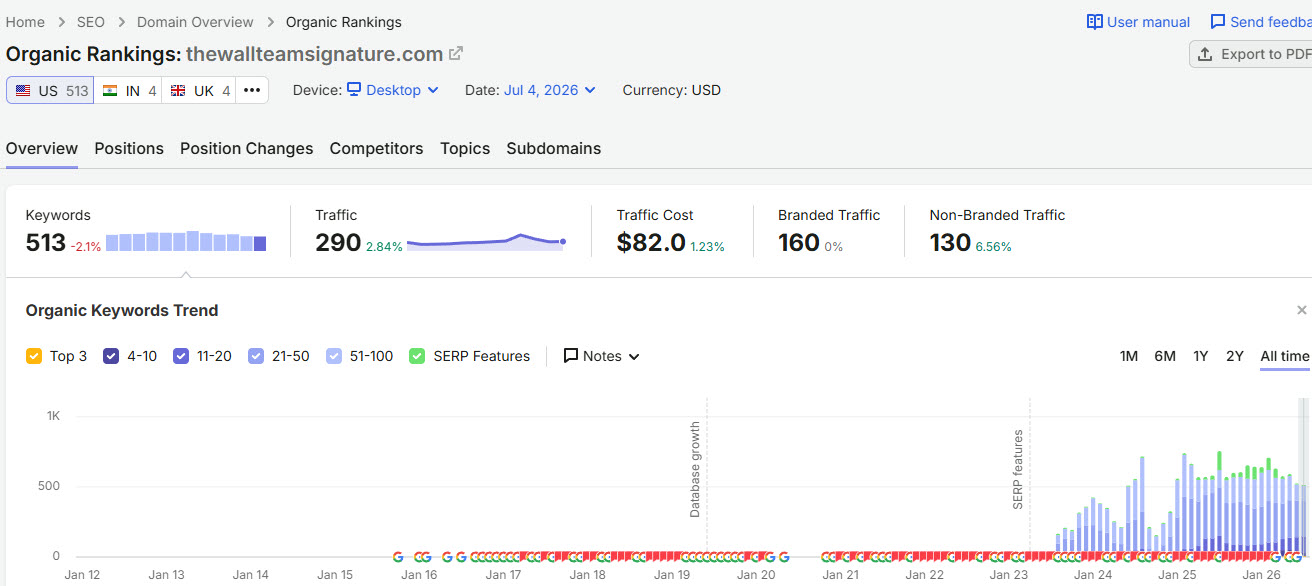Click the Non-Branded Traffic 130 value
The width and height of the screenshot is (1312, 586).
tap(950, 243)
